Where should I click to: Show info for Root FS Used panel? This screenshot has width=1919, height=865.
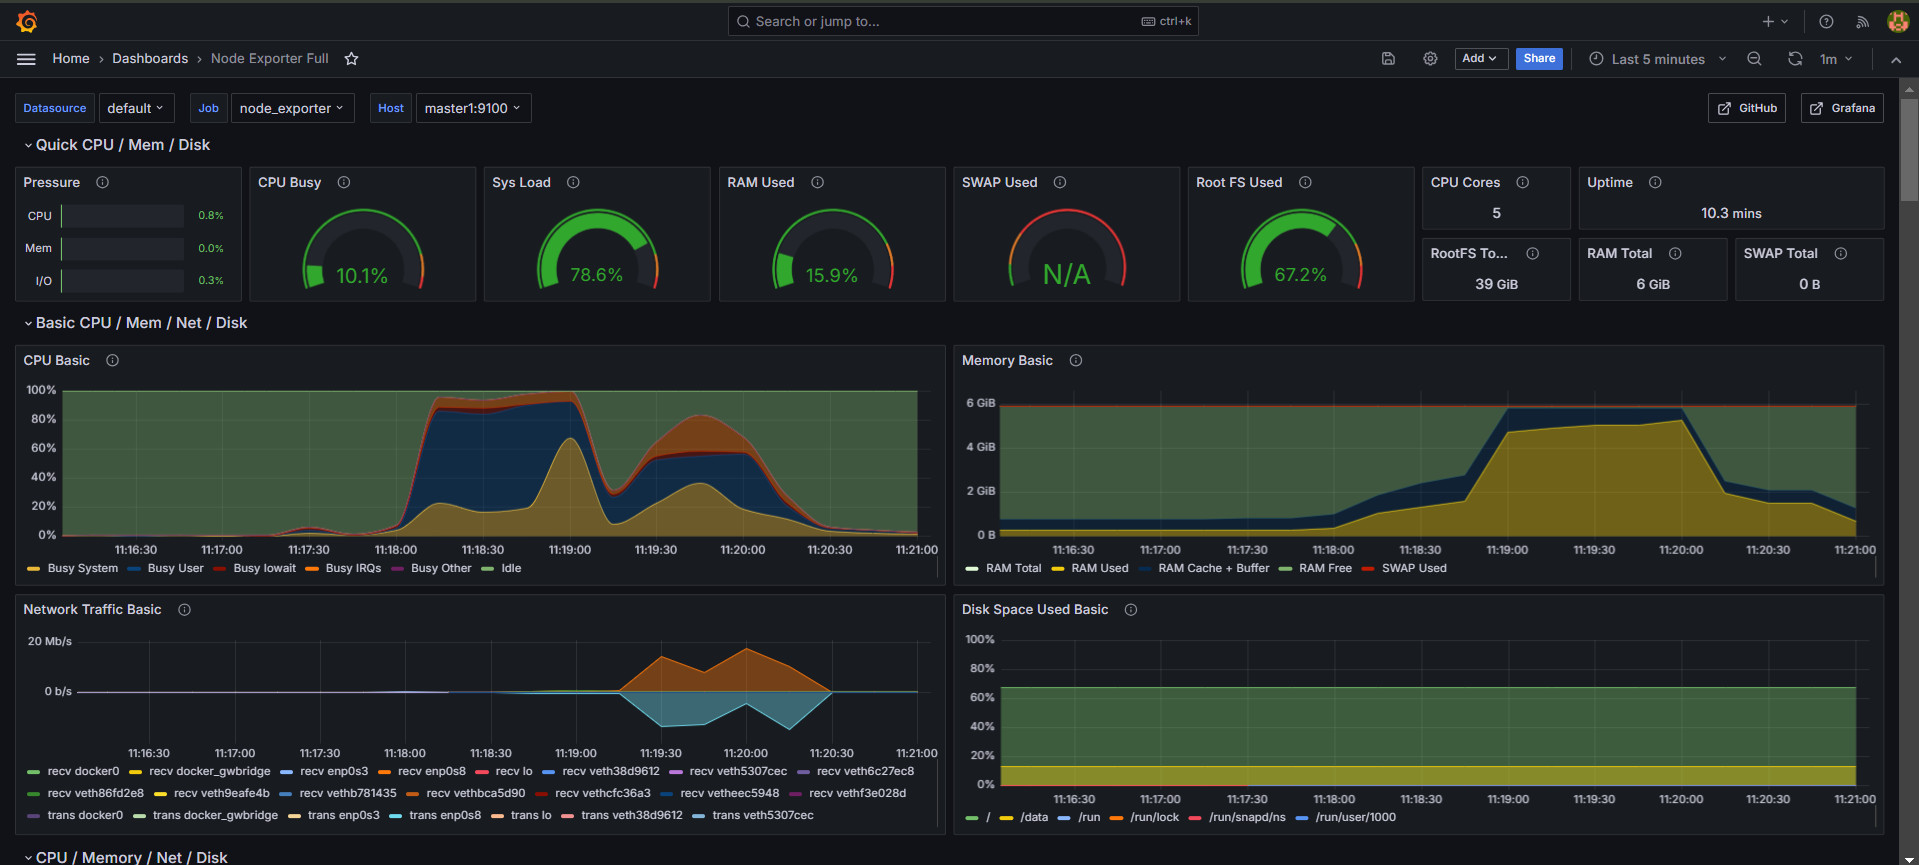[1305, 182]
